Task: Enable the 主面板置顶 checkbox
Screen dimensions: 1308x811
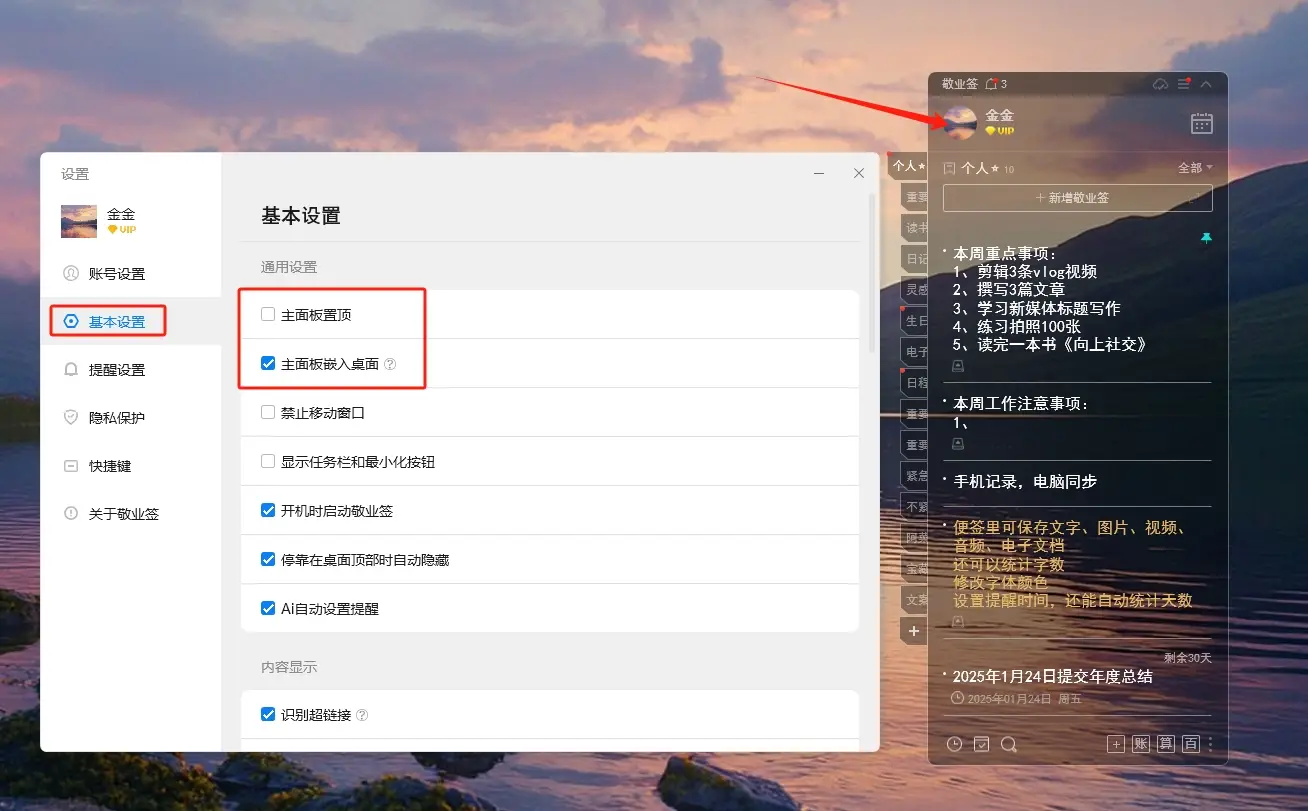Action: (268, 315)
